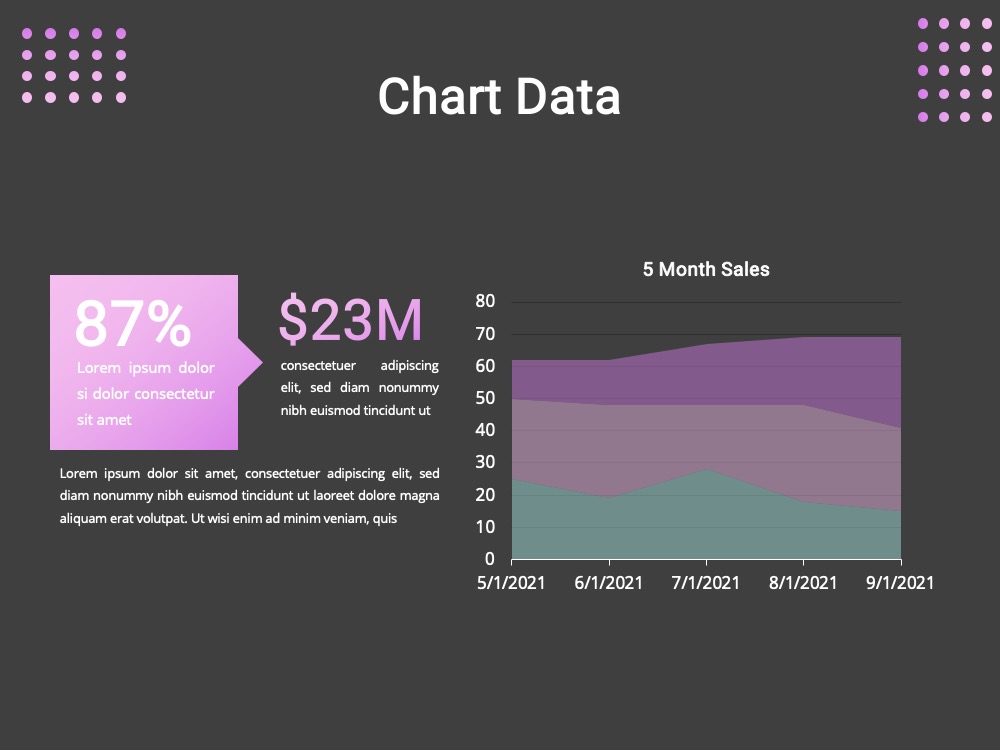Click the 0 value on vertical axis

coord(490,559)
